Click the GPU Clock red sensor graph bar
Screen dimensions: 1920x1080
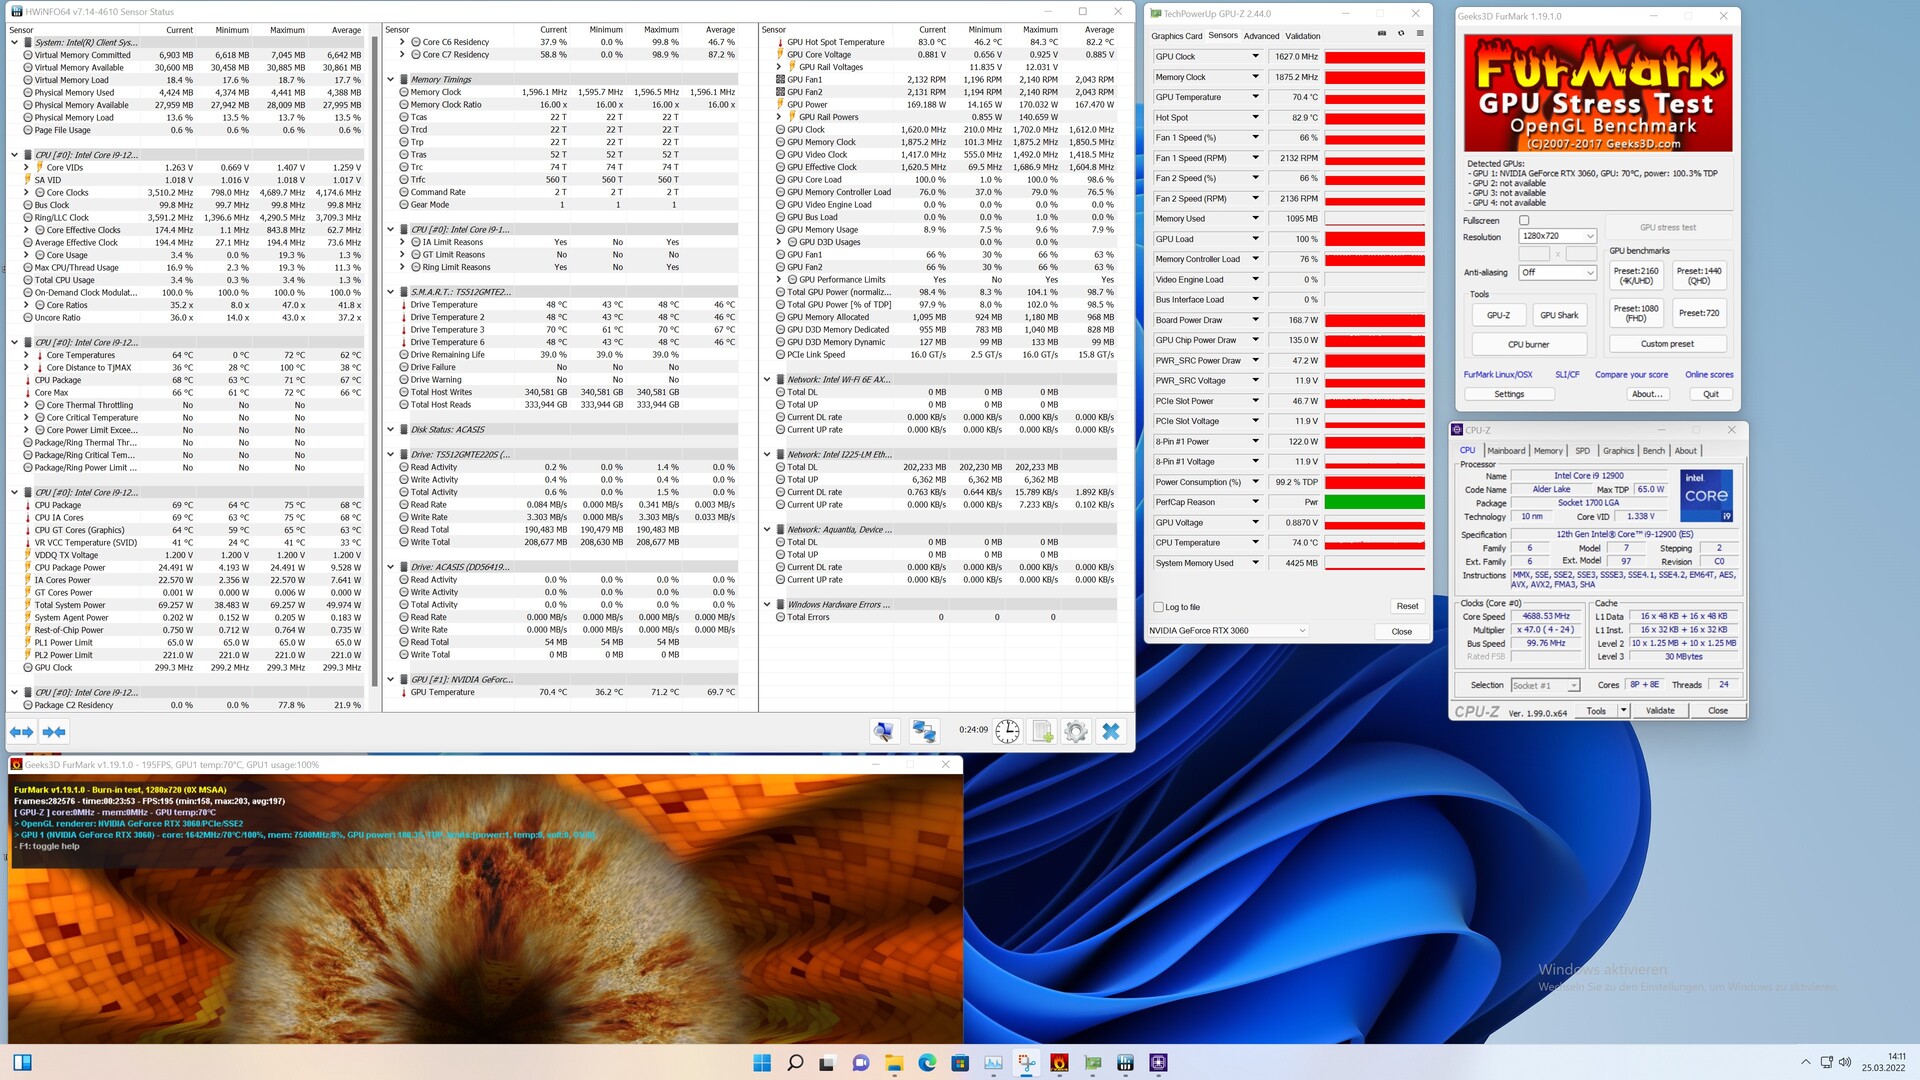coord(1374,57)
